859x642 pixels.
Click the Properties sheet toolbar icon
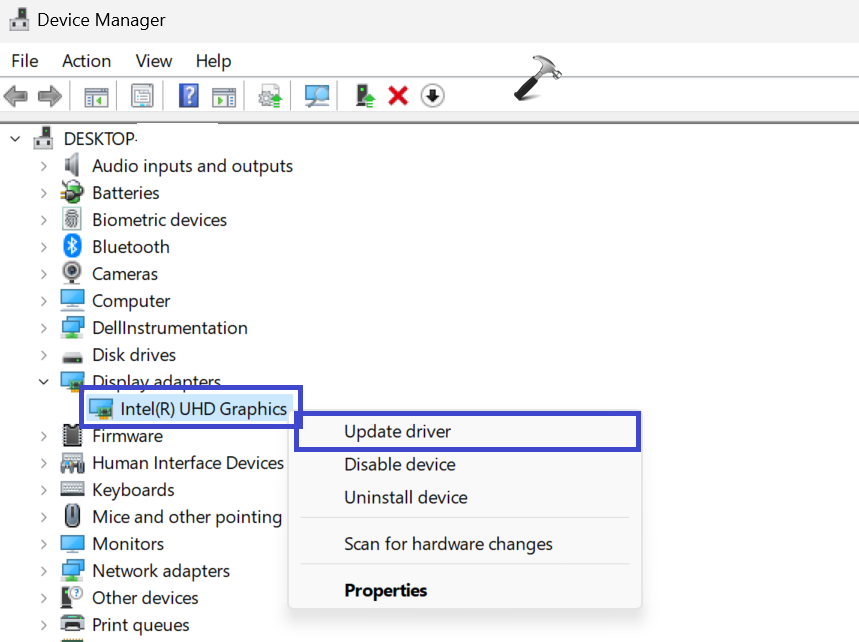tap(142, 96)
